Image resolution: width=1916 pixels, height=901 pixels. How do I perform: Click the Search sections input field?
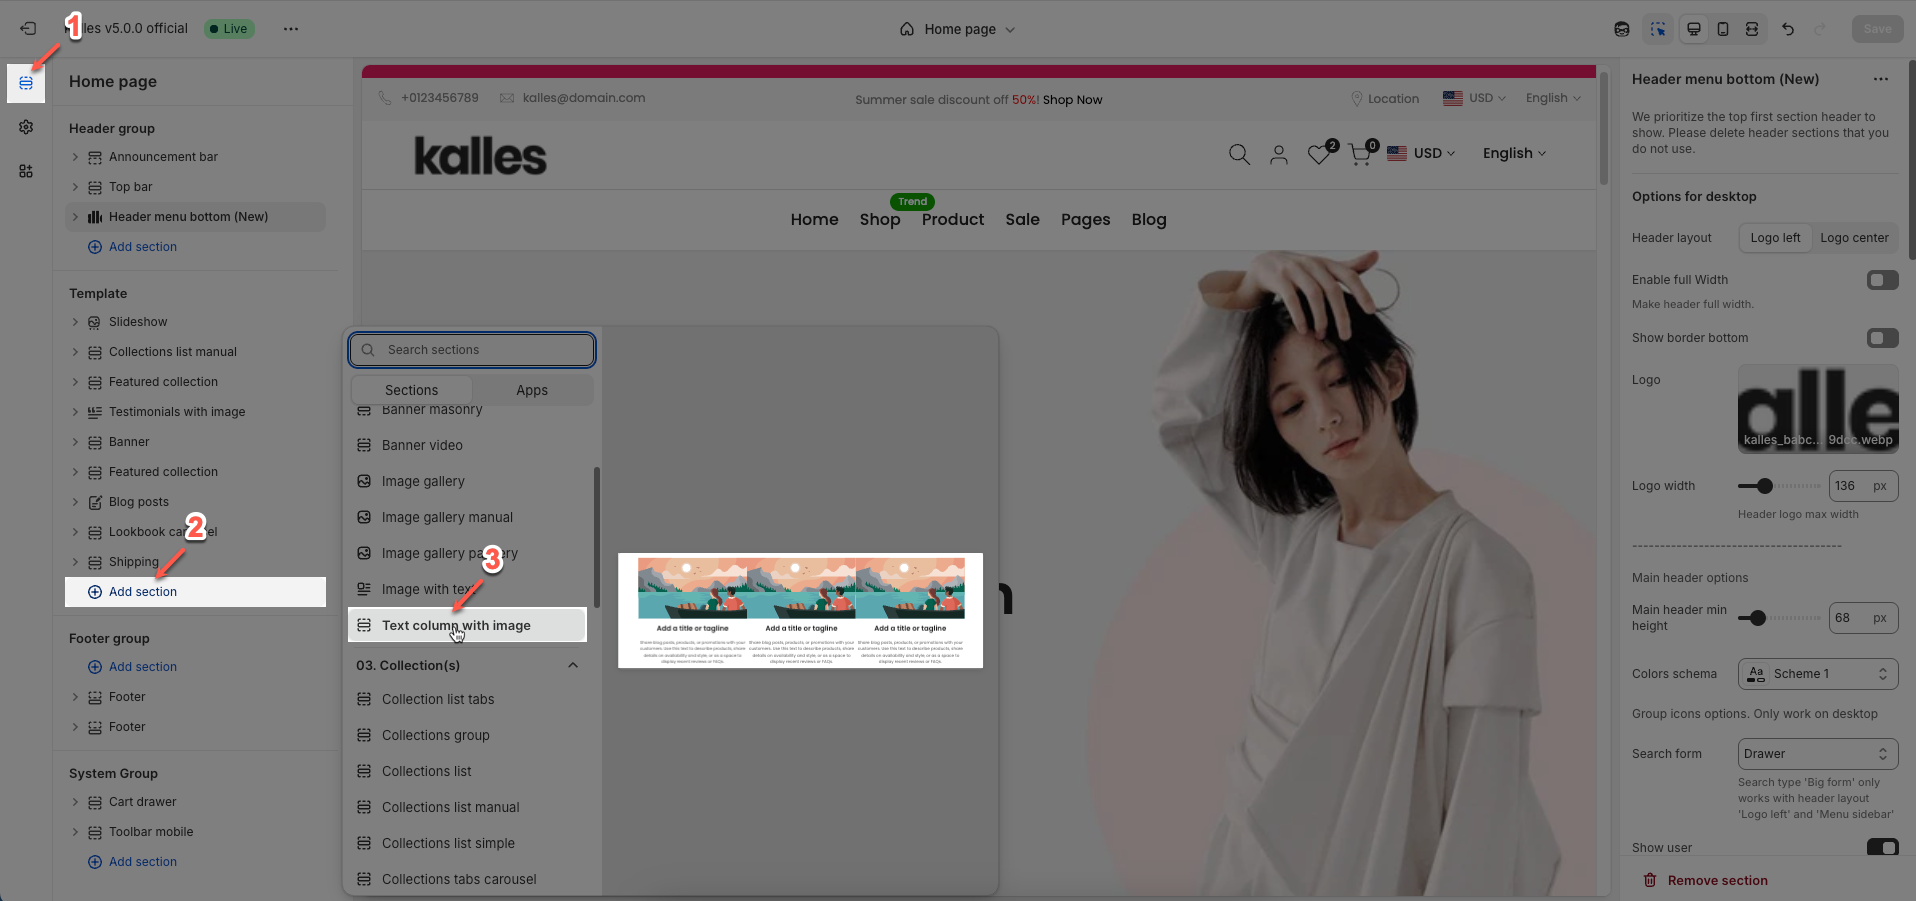click(472, 350)
